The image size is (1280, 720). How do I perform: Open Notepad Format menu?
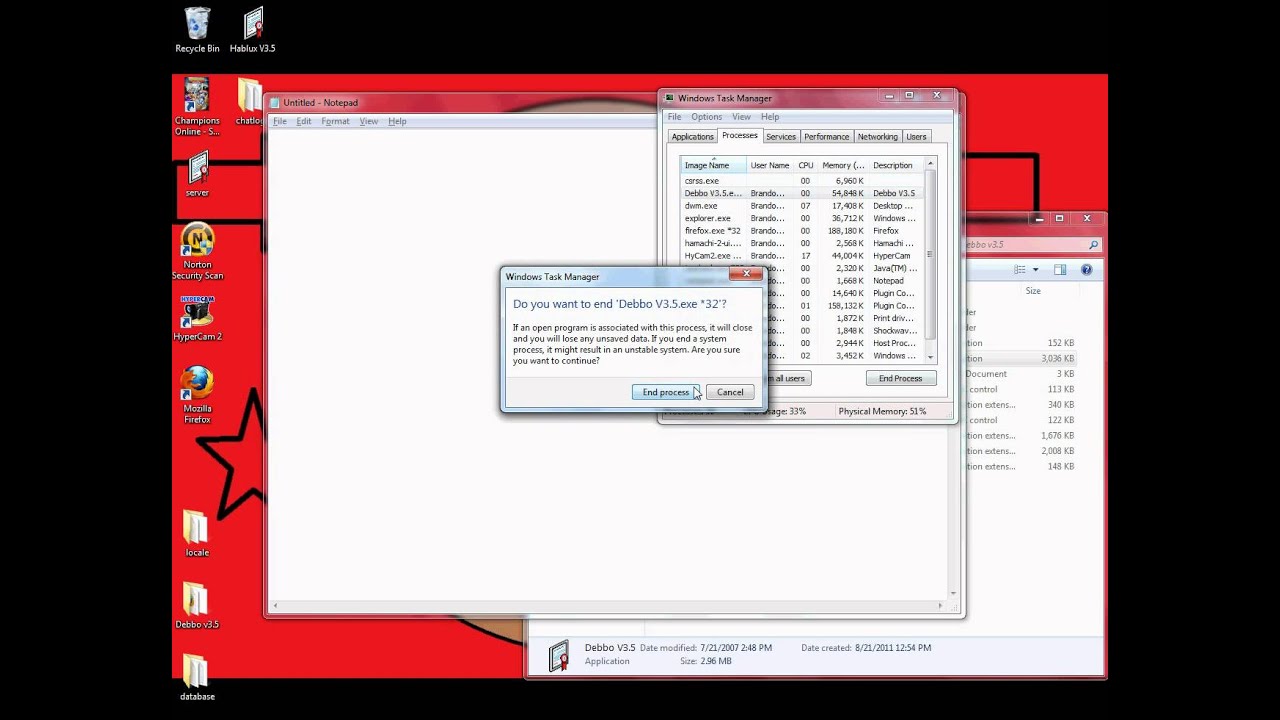[335, 121]
